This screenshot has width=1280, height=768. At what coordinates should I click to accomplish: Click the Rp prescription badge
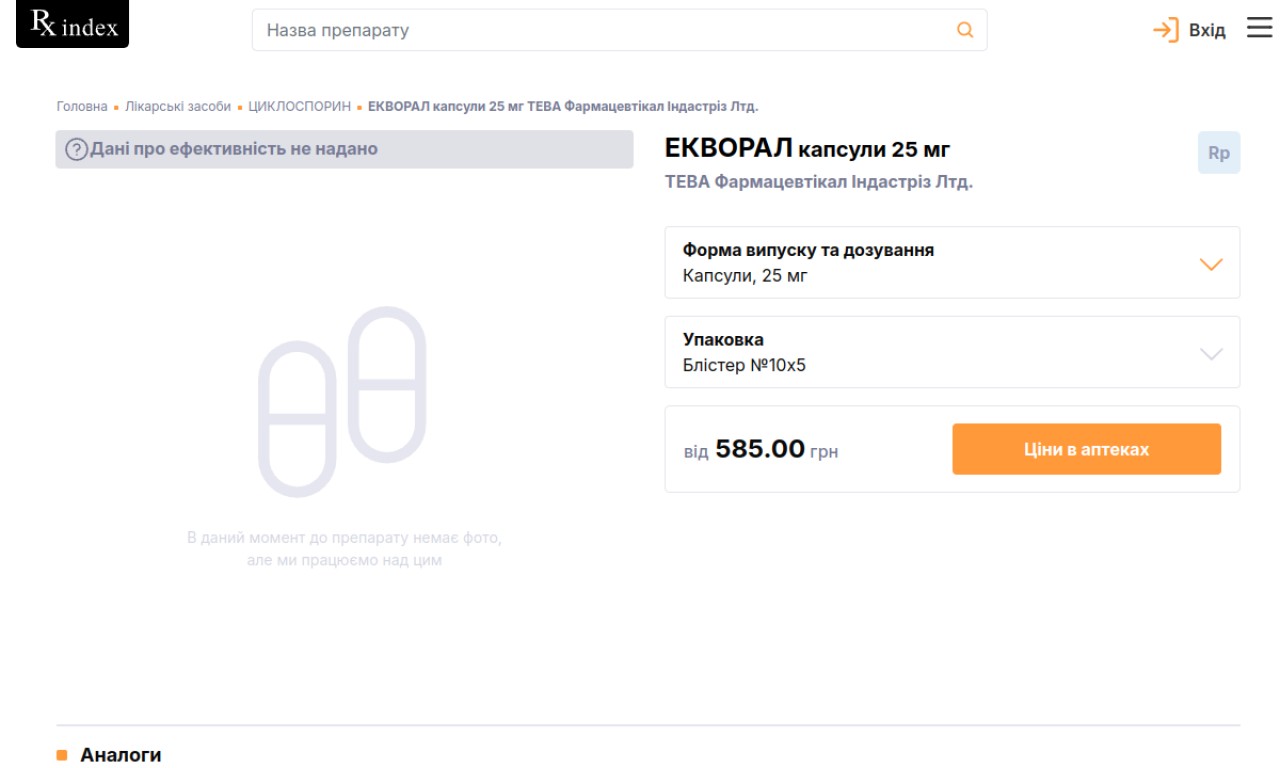coord(1218,153)
